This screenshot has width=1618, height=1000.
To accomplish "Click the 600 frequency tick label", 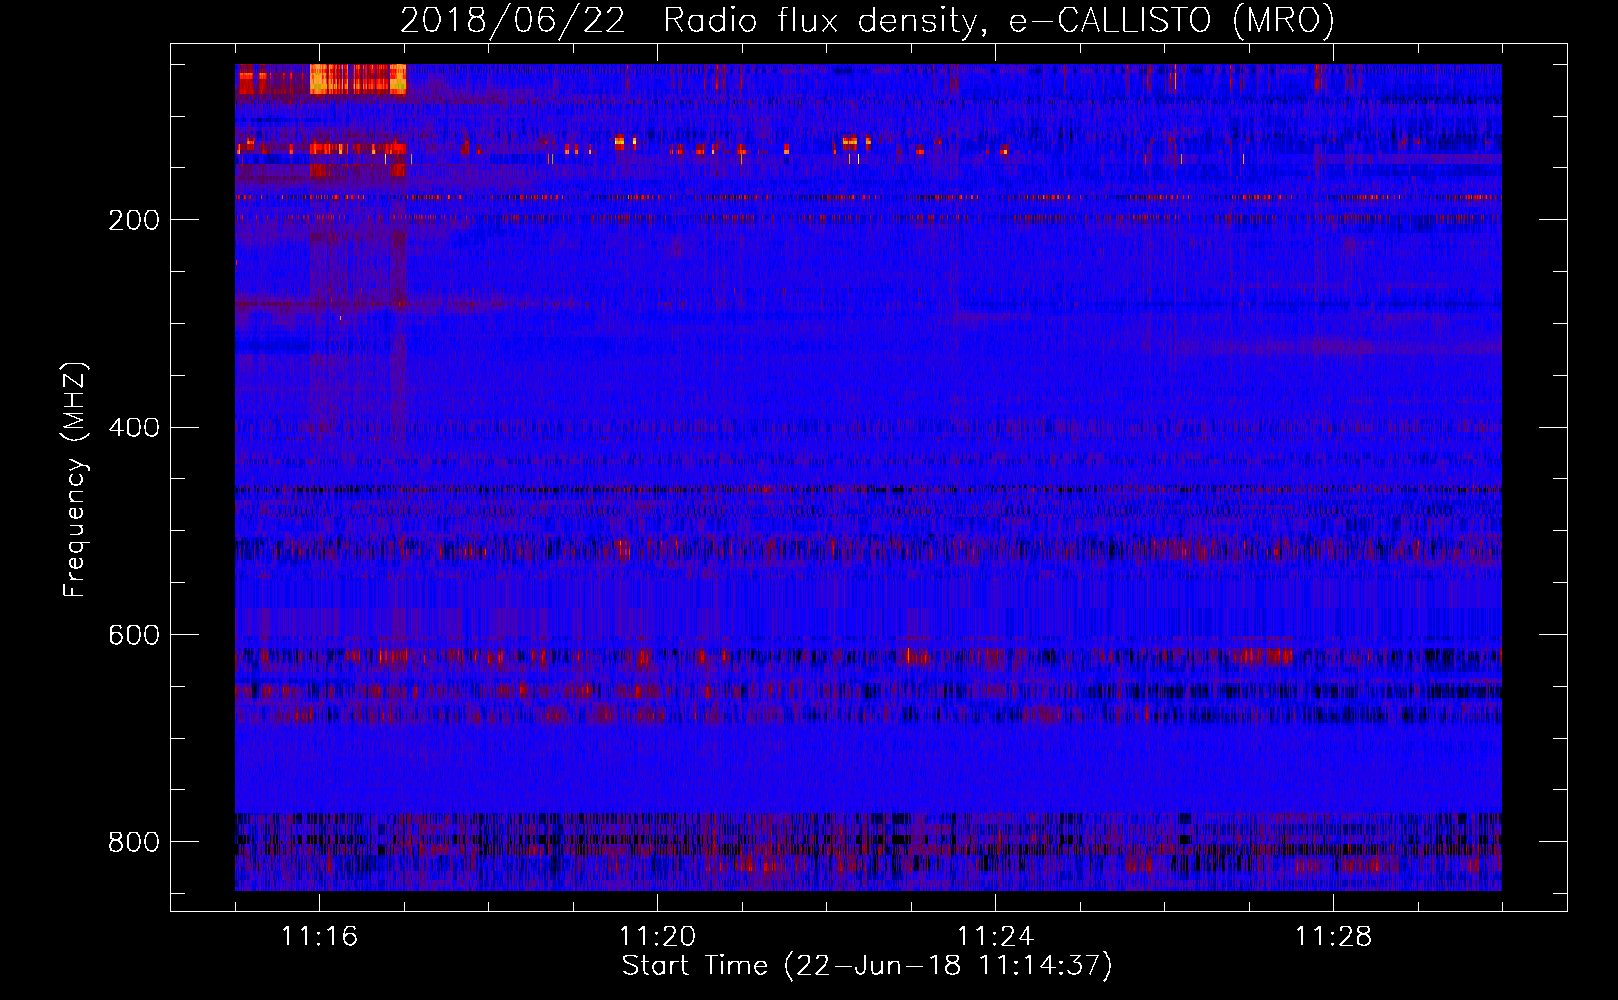I will click(134, 635).
